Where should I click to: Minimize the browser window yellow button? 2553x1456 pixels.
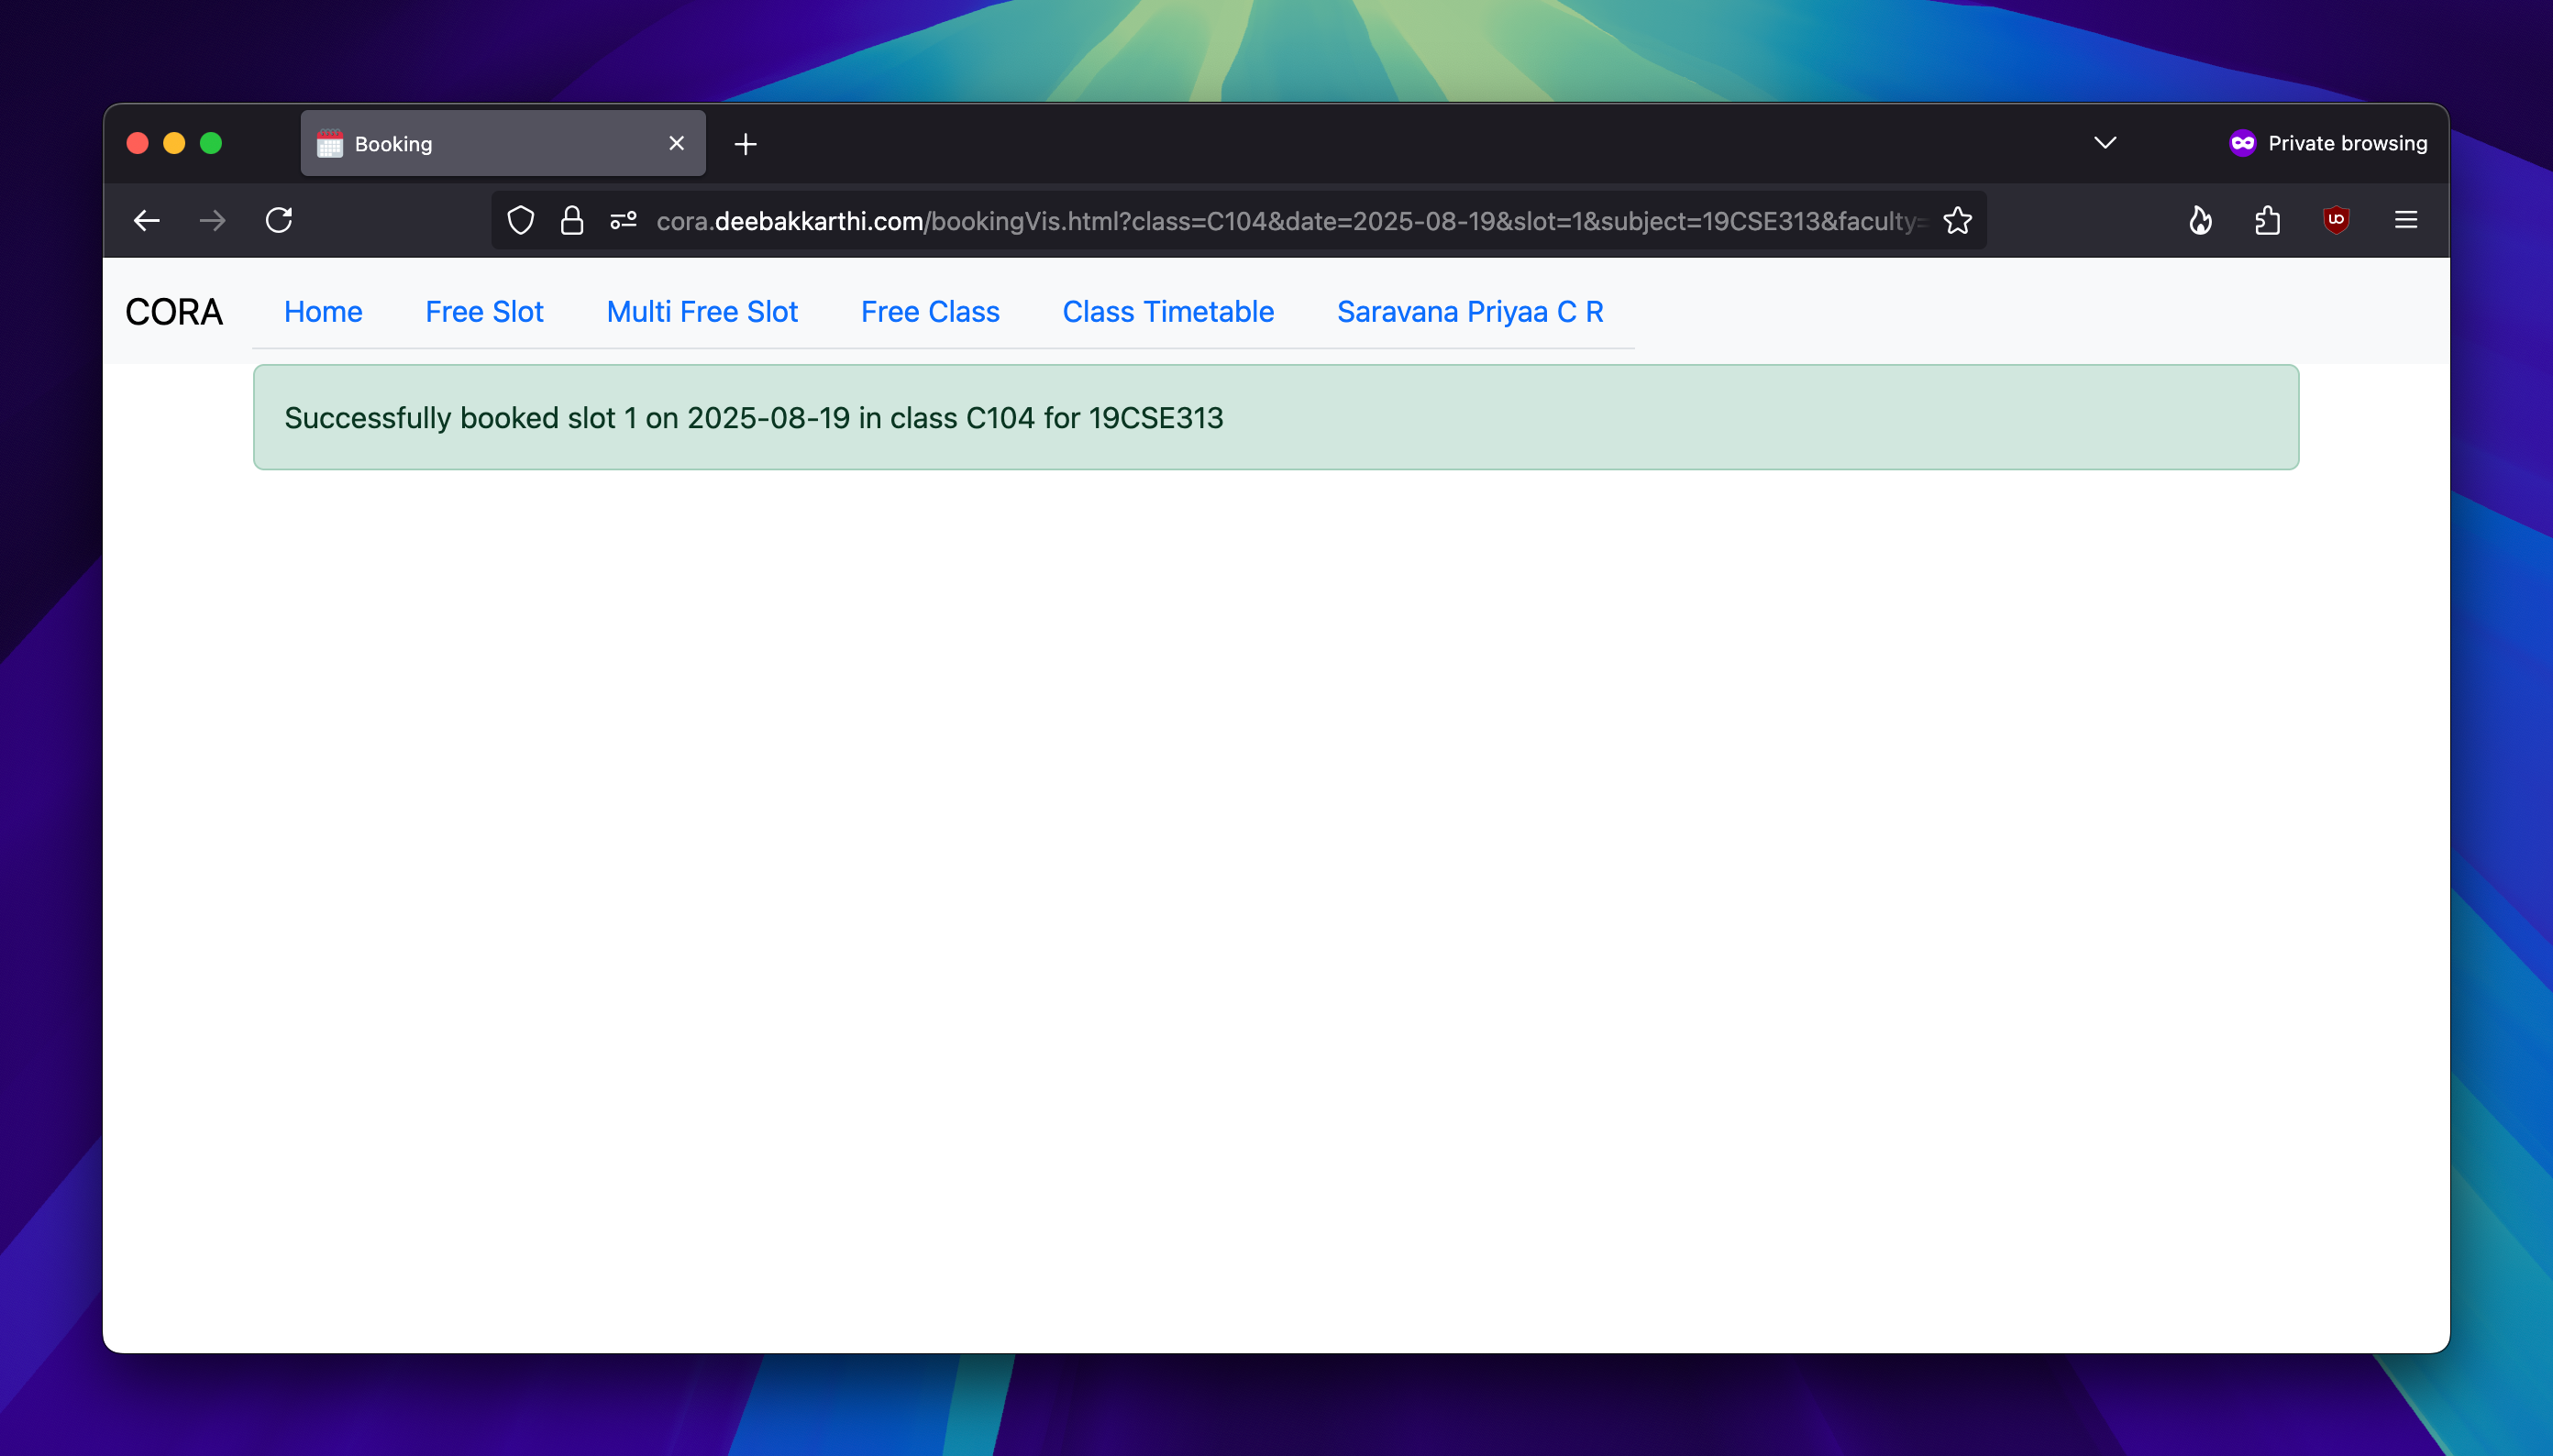[x=174, y=143]
